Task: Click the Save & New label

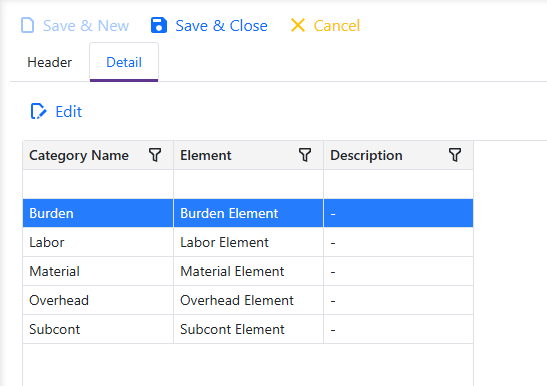Action: pos(86,26)
